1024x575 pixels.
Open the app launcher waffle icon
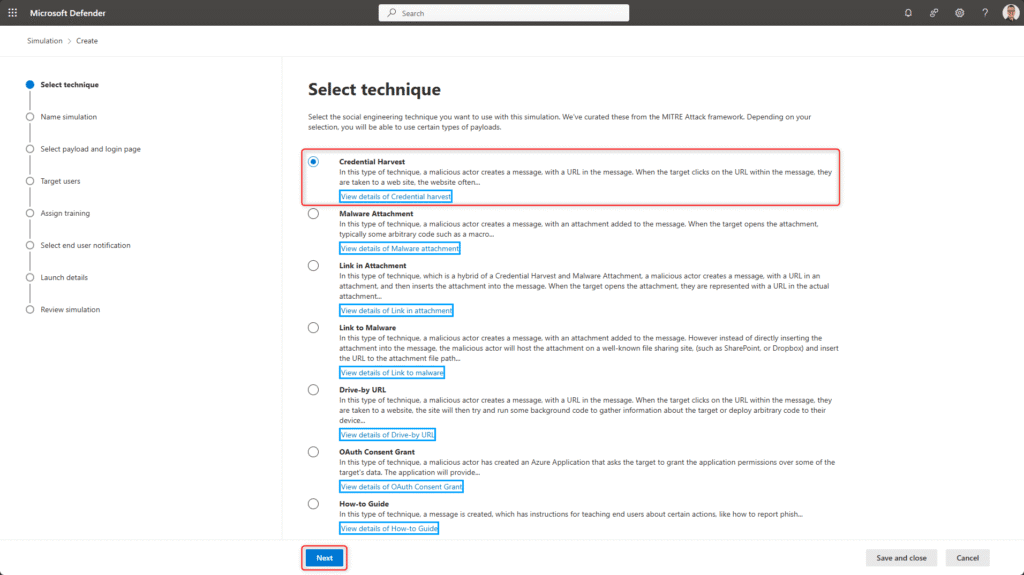(12, 13)
